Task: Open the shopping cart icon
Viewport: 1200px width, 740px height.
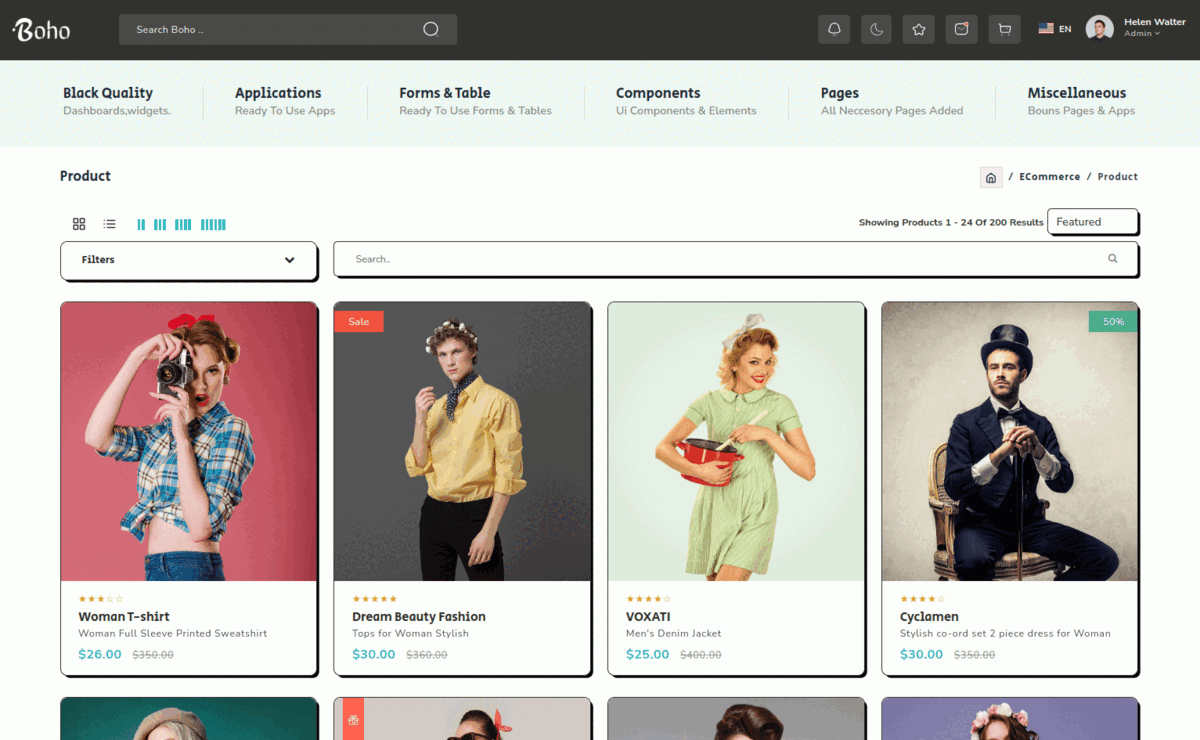Action: (x=1004, y=29)
